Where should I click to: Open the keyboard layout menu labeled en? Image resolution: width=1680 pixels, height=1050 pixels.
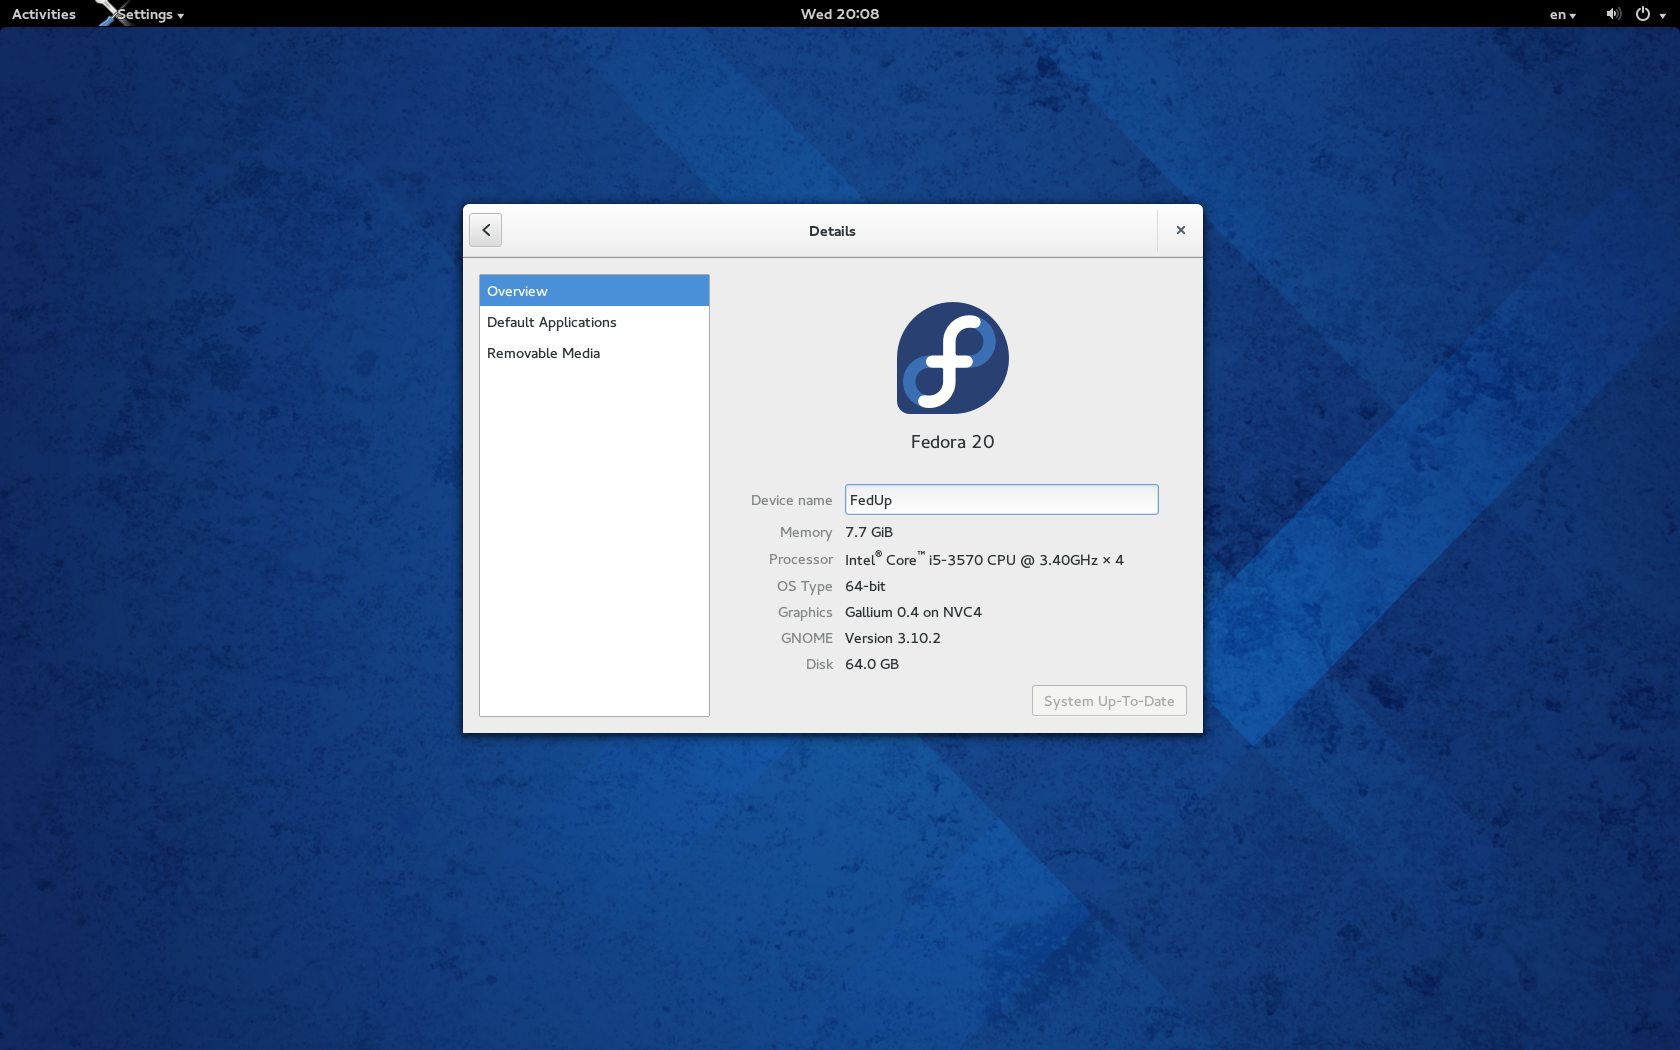pos(1560,14)
